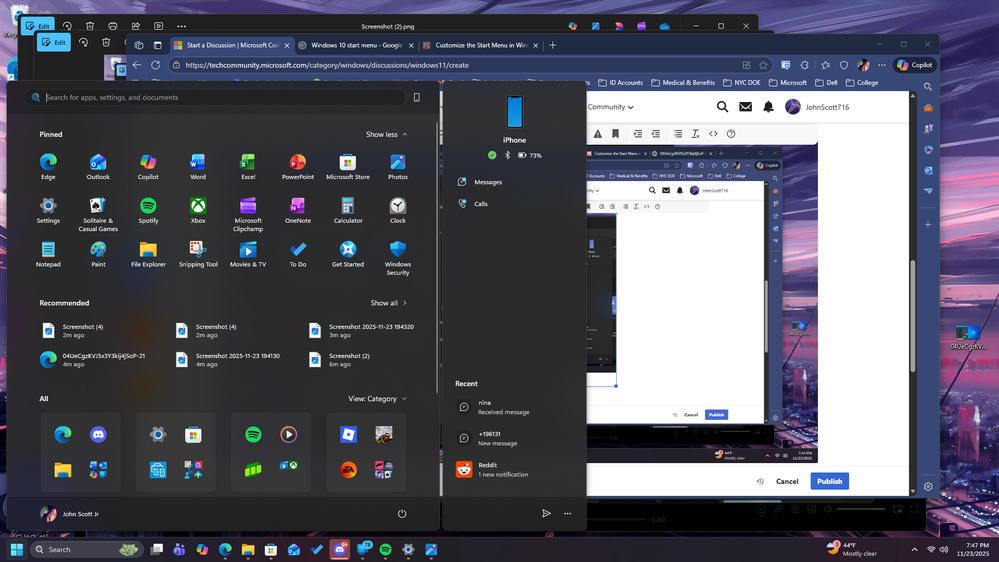
Task: Click the Windows Start button on taskbar
Action: click(x=17, y=549)
